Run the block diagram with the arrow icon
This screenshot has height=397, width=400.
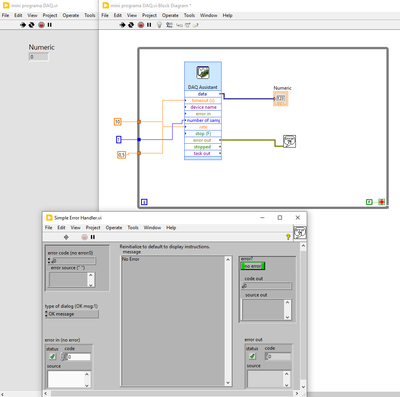point(122,25)
